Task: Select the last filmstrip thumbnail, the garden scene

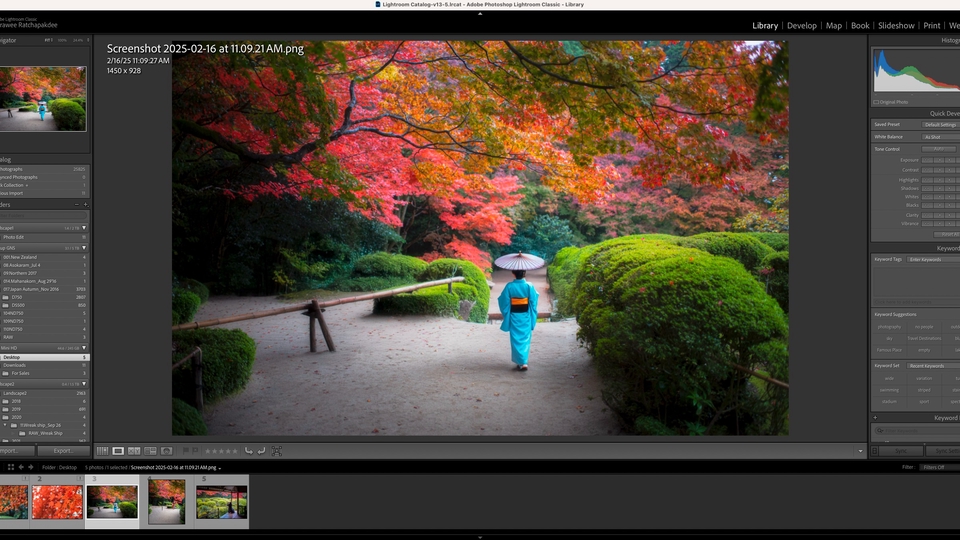Action: (222, 502)
